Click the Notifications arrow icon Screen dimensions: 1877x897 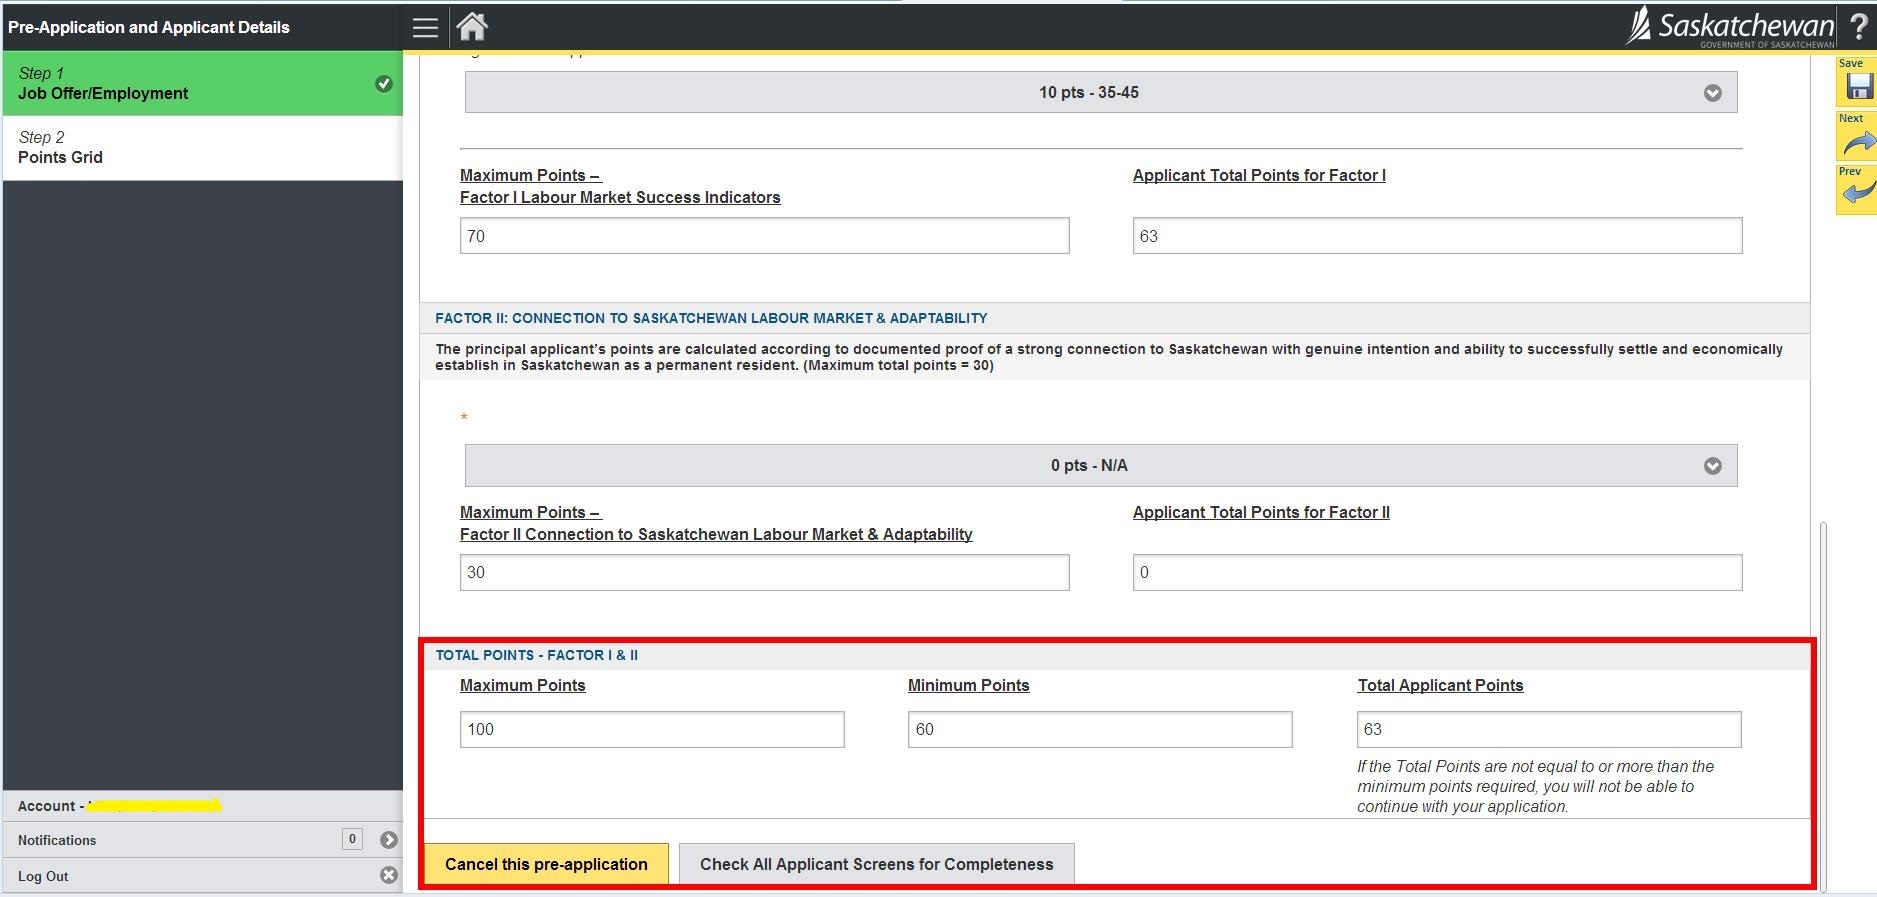tap(389, 840)
